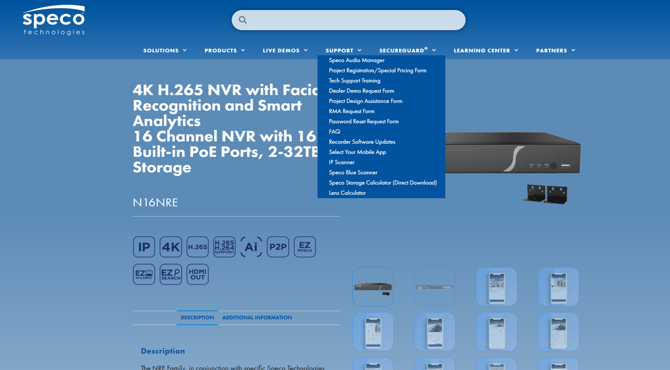Click the Speco Technologies logo
The image size is (670, 370).
pyautogui.click(x=54, y=20)
